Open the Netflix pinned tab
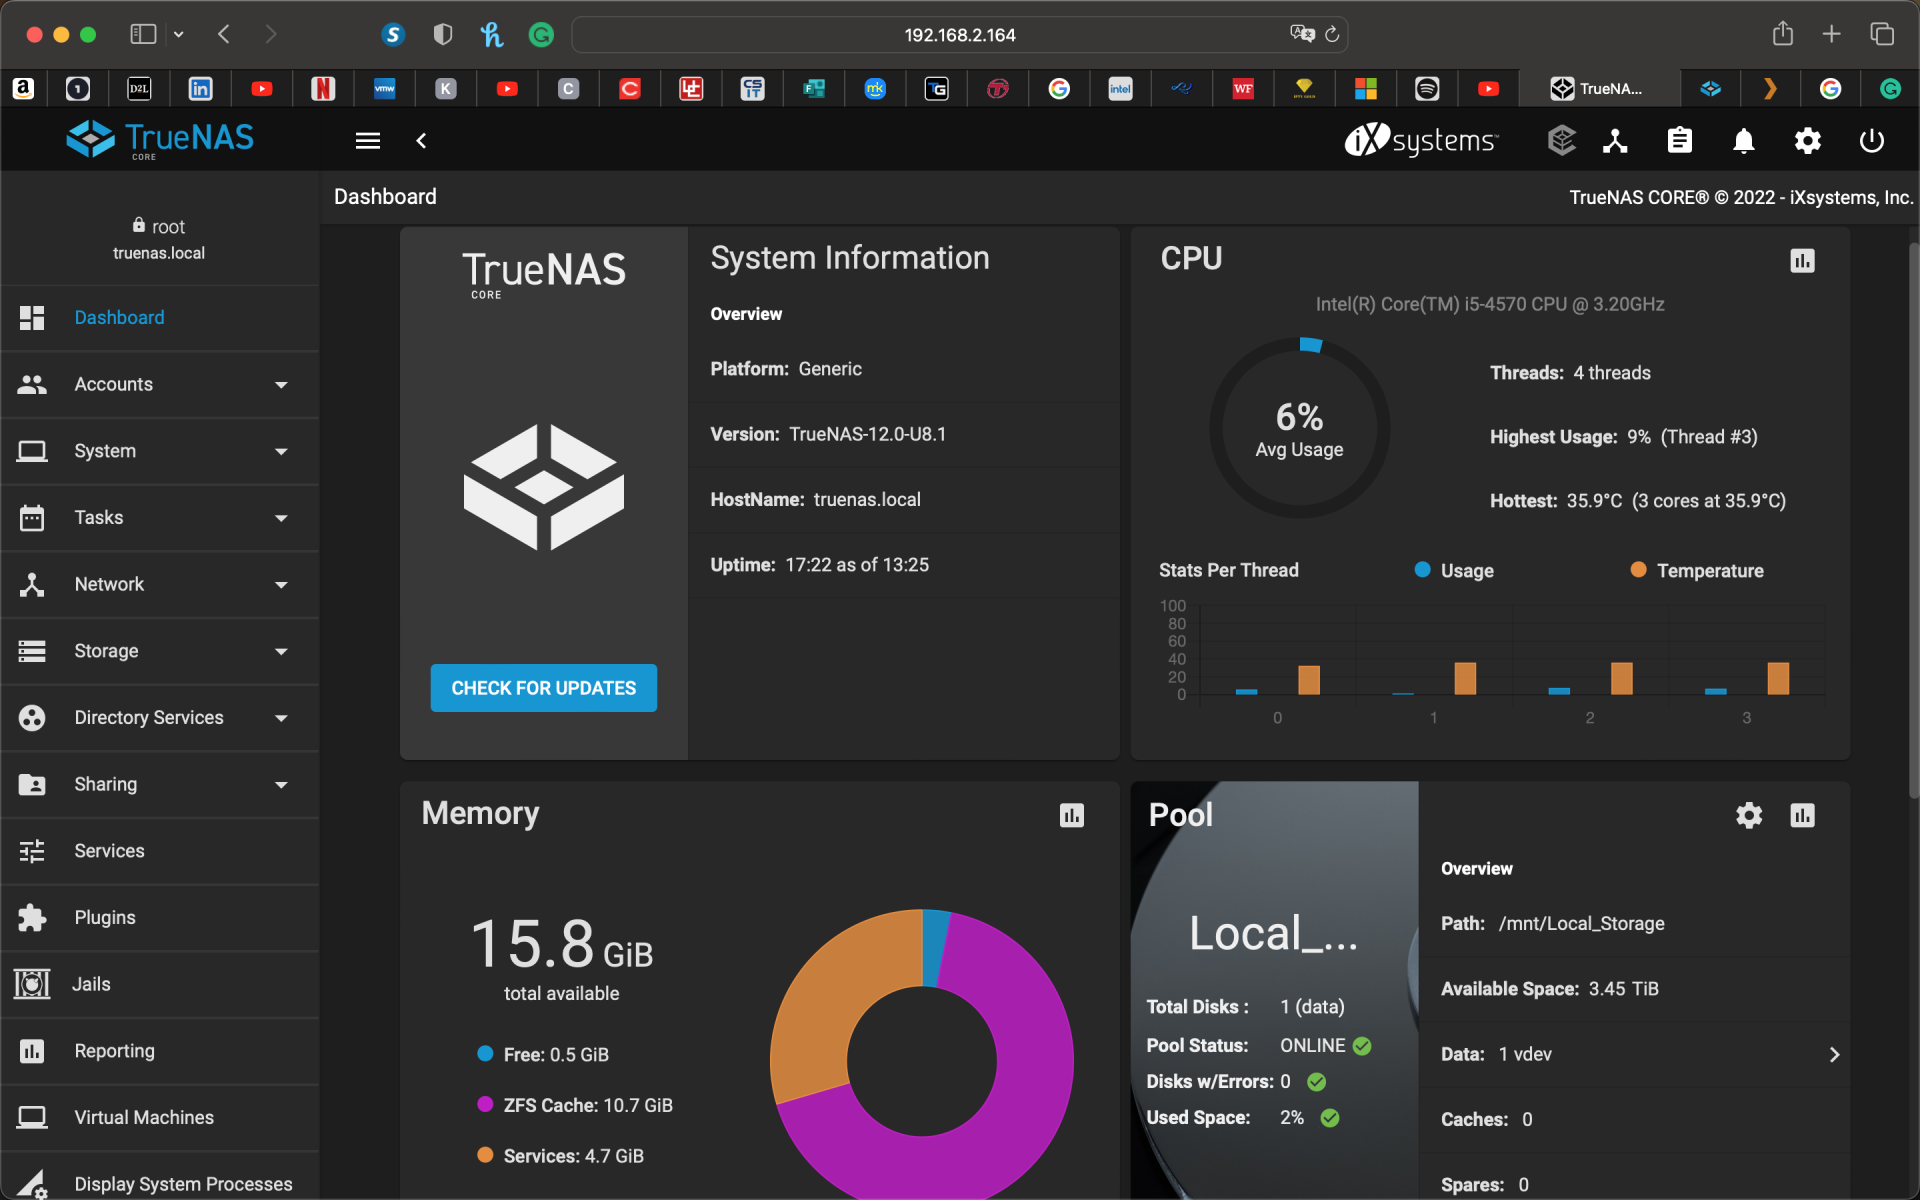This screenshot has width=1920, height=1200. [323, 89]
